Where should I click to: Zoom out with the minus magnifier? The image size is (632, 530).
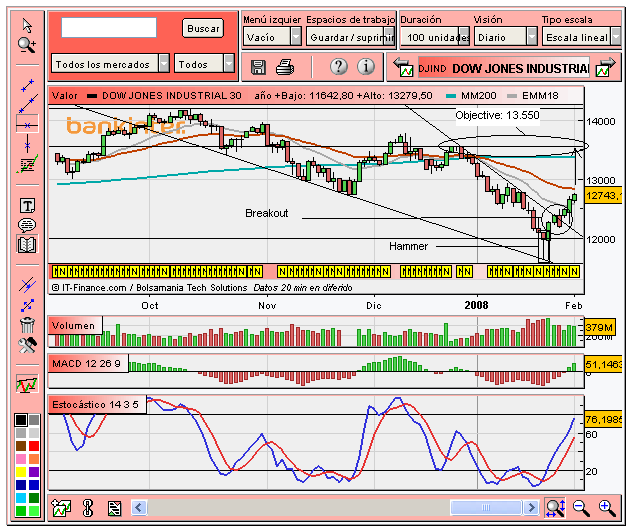(x=581, y=508)
